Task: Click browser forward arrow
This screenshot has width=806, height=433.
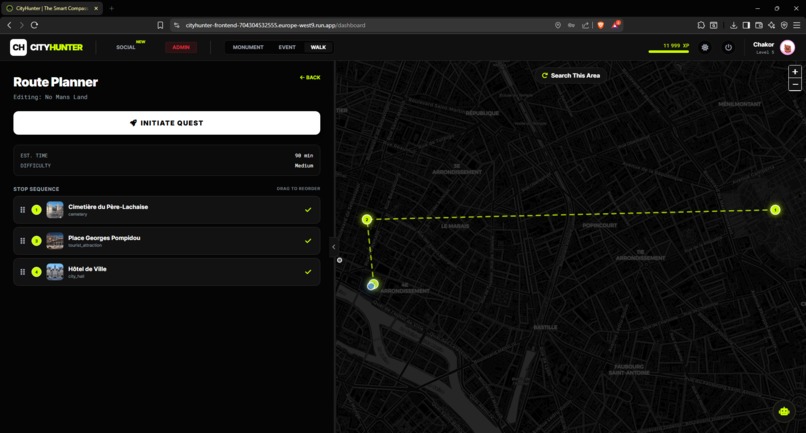Action: tap(22, 25)
